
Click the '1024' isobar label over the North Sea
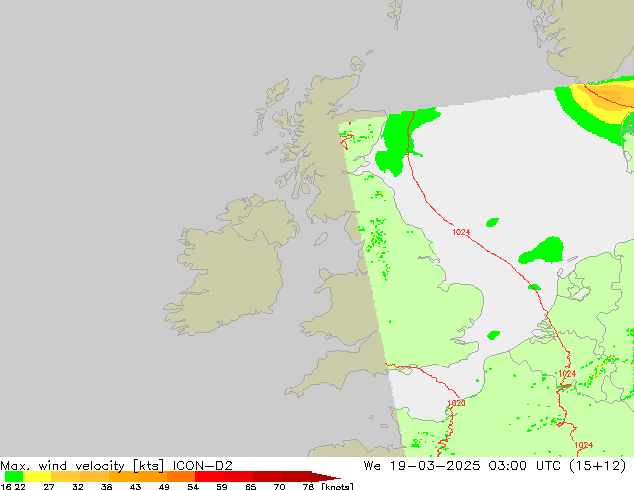point(461,232)
